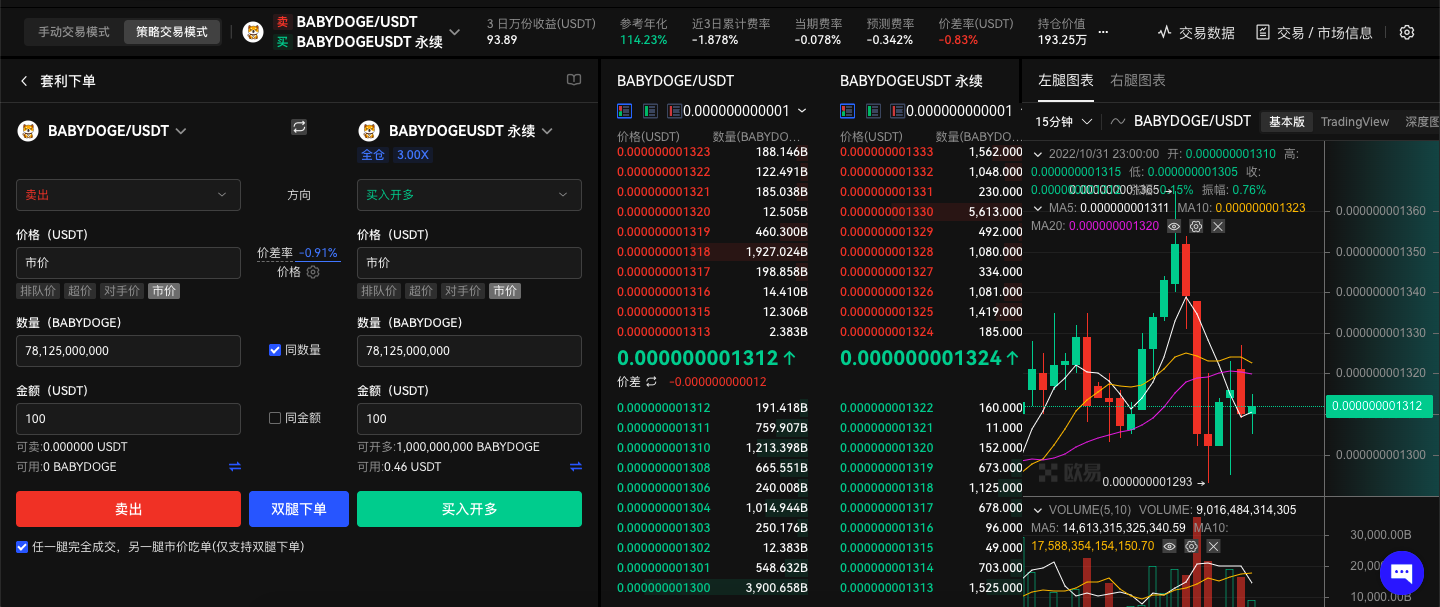The width and height of the screenshot is (1440, 607).
Task: Open the tutorial book icon in 套利下单 header
Action: (573, 80)
